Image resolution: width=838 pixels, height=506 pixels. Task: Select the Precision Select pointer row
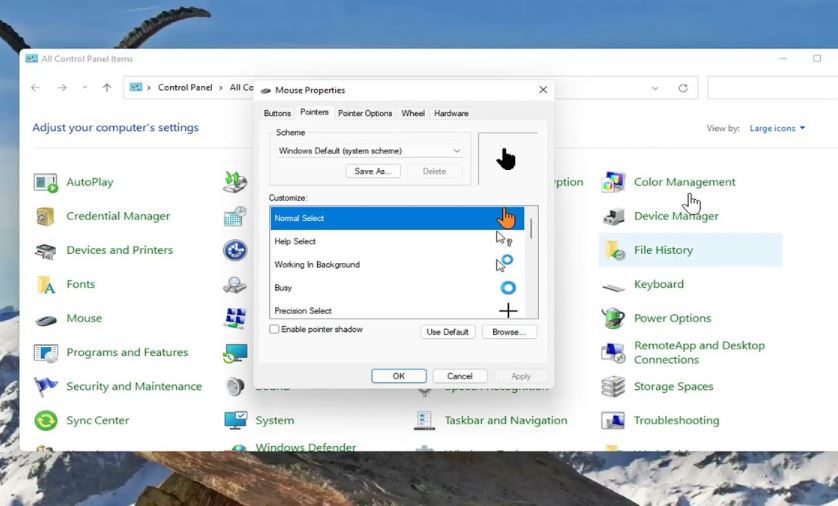coord(397,310)
